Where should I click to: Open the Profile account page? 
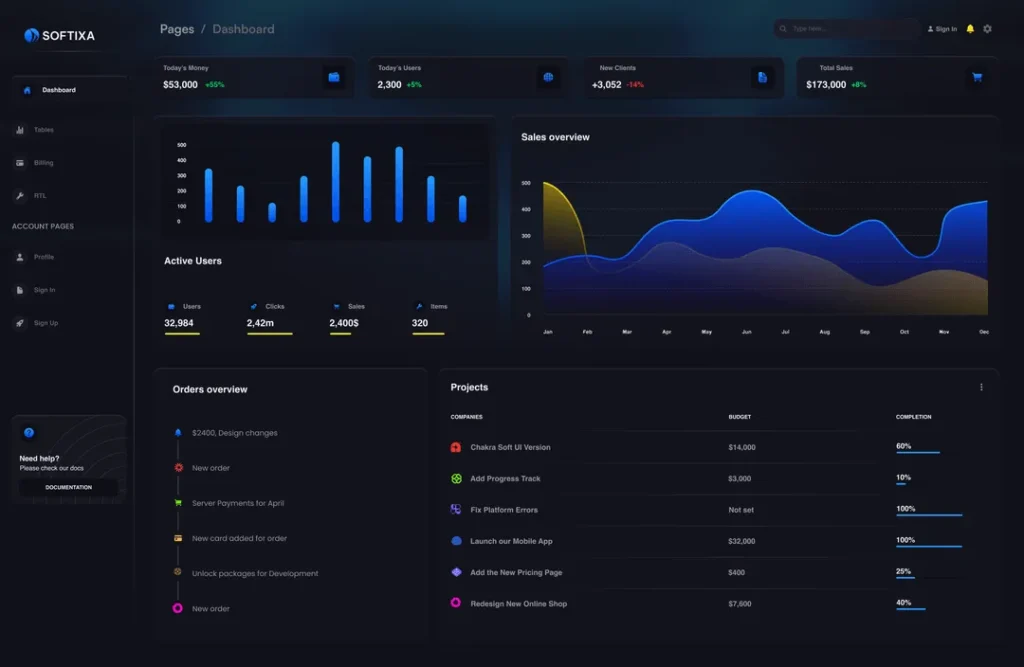click(43, 257)
